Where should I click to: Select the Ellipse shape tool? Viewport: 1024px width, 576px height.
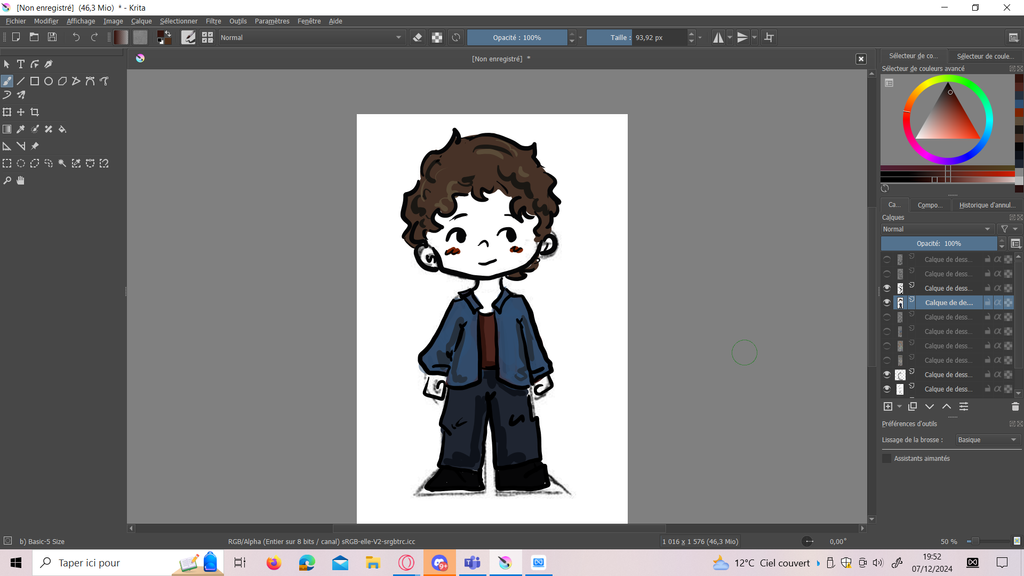(x=48, y=81)
